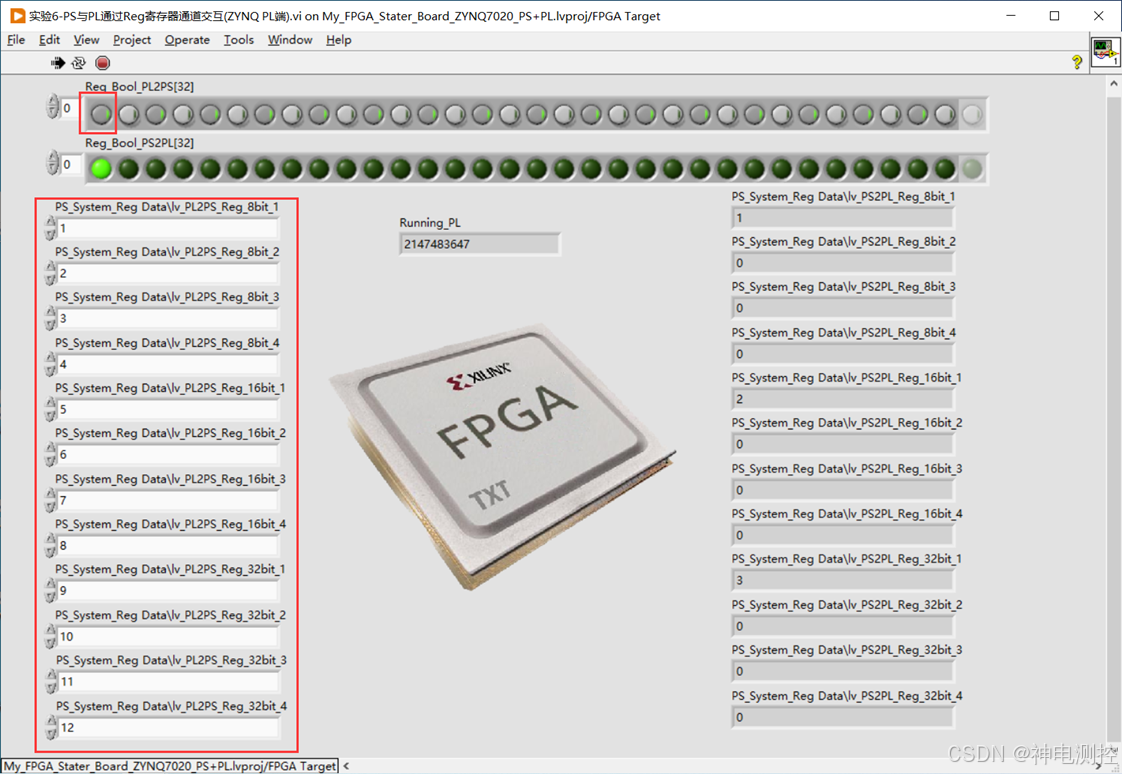Image resolution: width=1122 pixels, height=774 pixels.
Task: Minimize the LabVIEW window
Action: [1011, 16]
